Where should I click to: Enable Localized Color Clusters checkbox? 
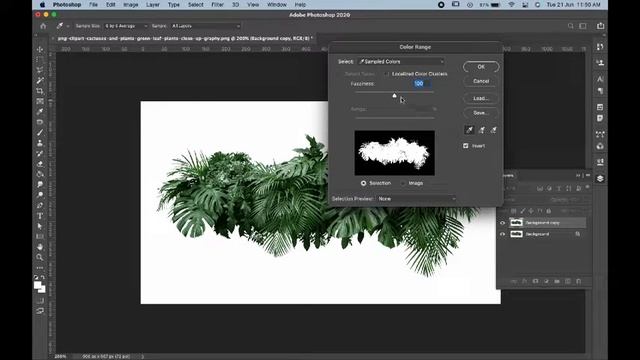point(386,74)
